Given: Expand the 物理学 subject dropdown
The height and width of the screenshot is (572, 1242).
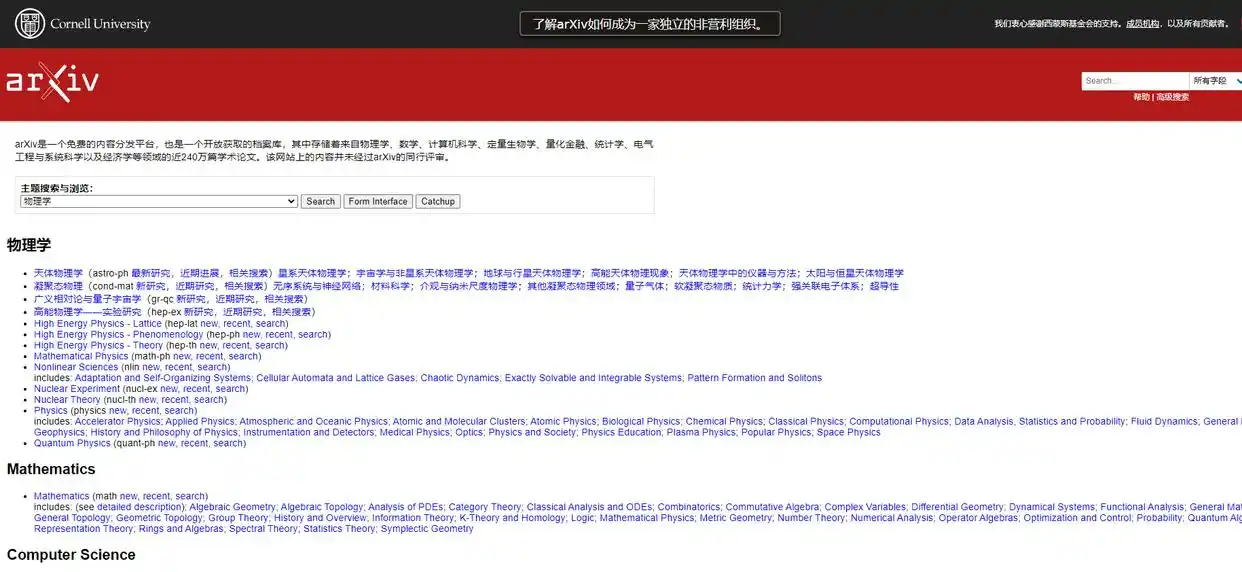Looking at the screenshot, I should pyautogui.click(x=159, y=201).
